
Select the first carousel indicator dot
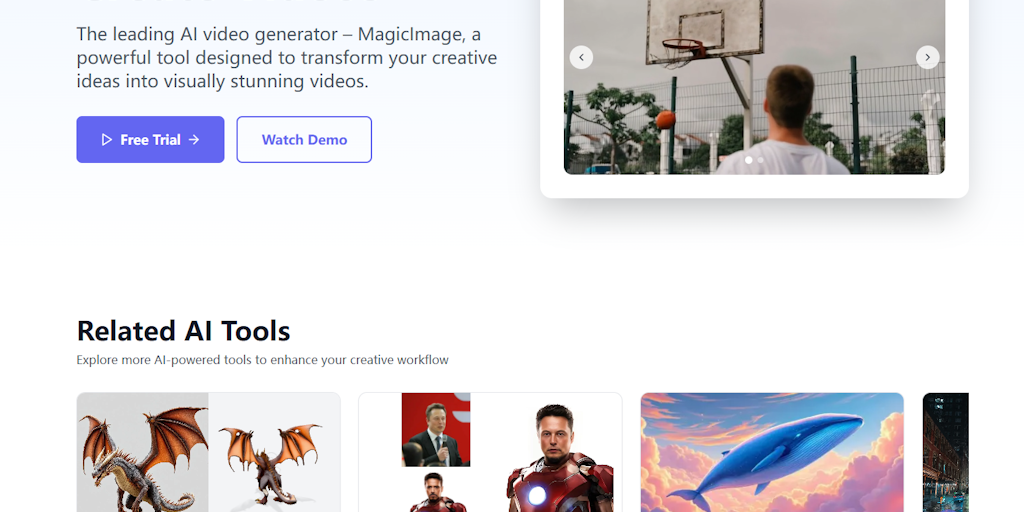click(748, 160)
